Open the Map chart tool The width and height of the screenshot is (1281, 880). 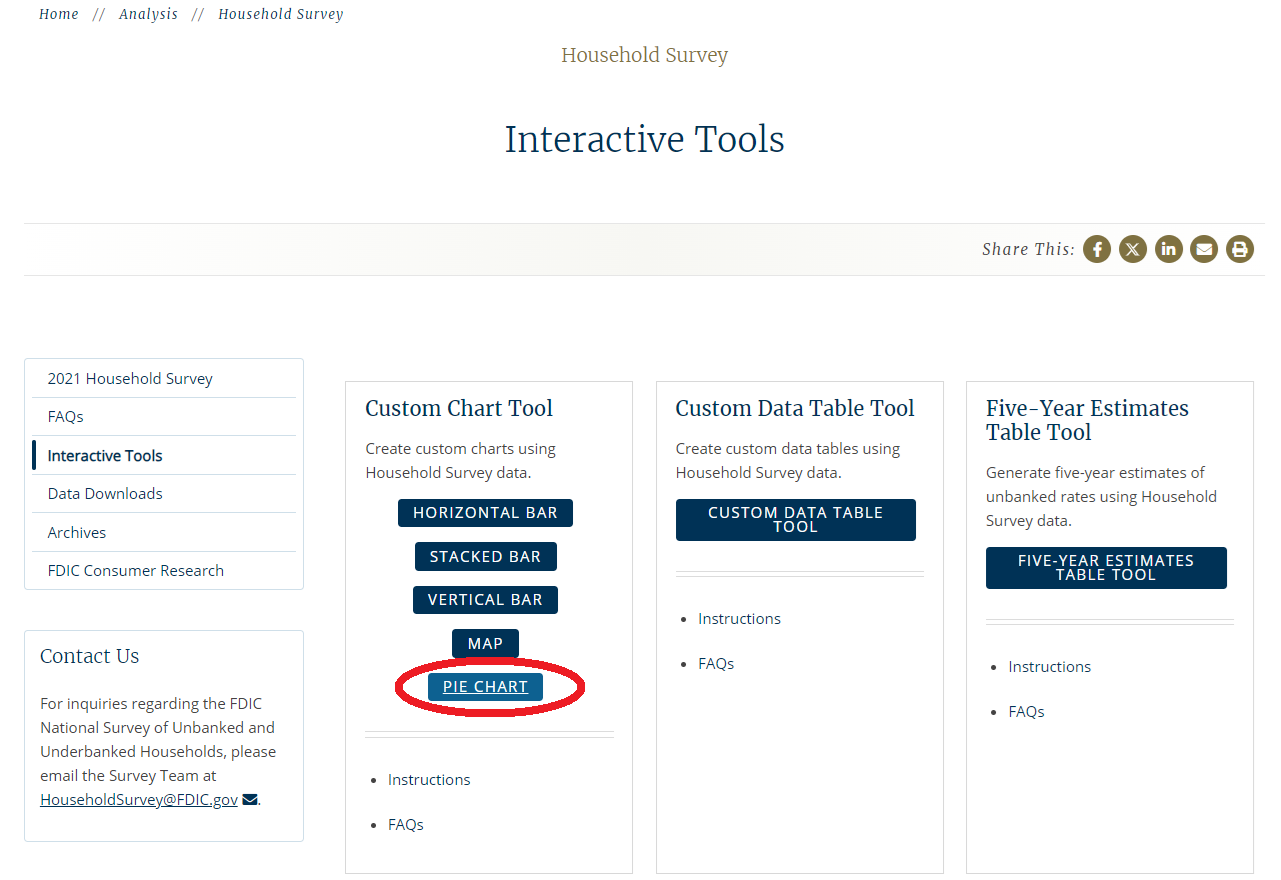pyautogui.click(x=485, y=644)
